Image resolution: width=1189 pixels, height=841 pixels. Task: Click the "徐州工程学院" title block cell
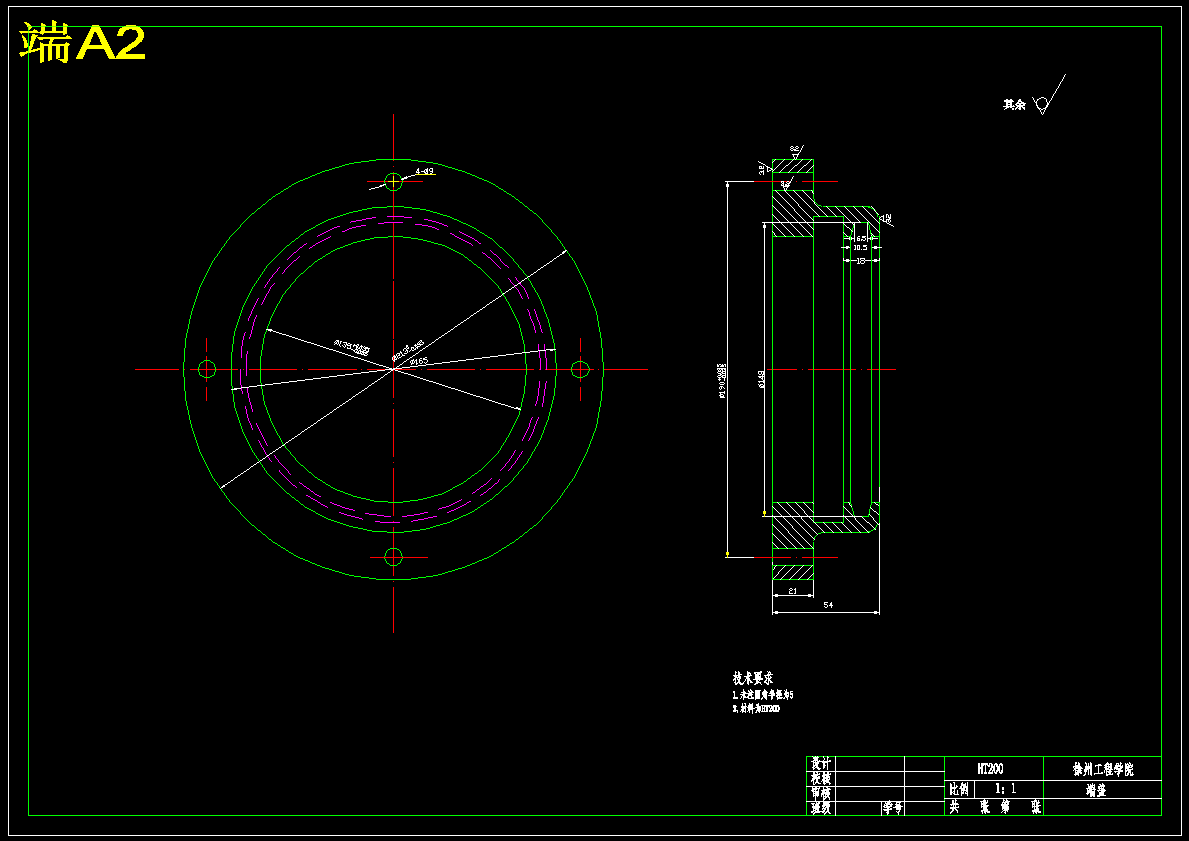click(x=1103, y=768)
